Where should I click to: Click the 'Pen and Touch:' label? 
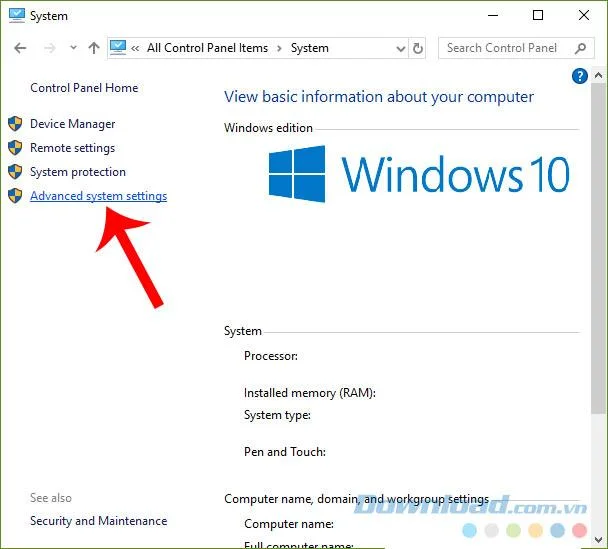pos(285,452)
